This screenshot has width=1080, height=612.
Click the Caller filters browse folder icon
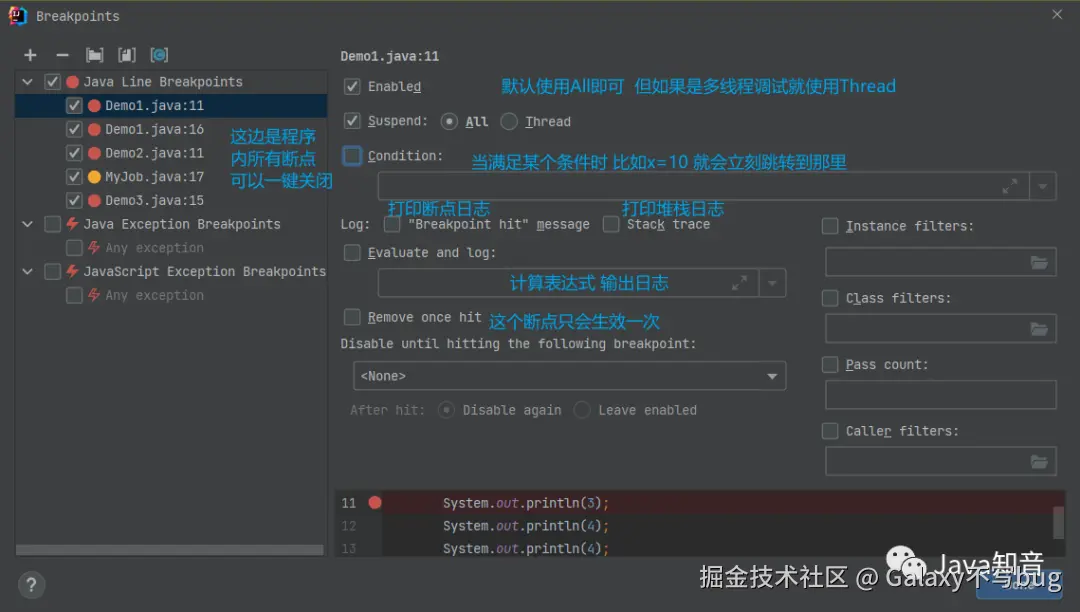click(1039, 461)
